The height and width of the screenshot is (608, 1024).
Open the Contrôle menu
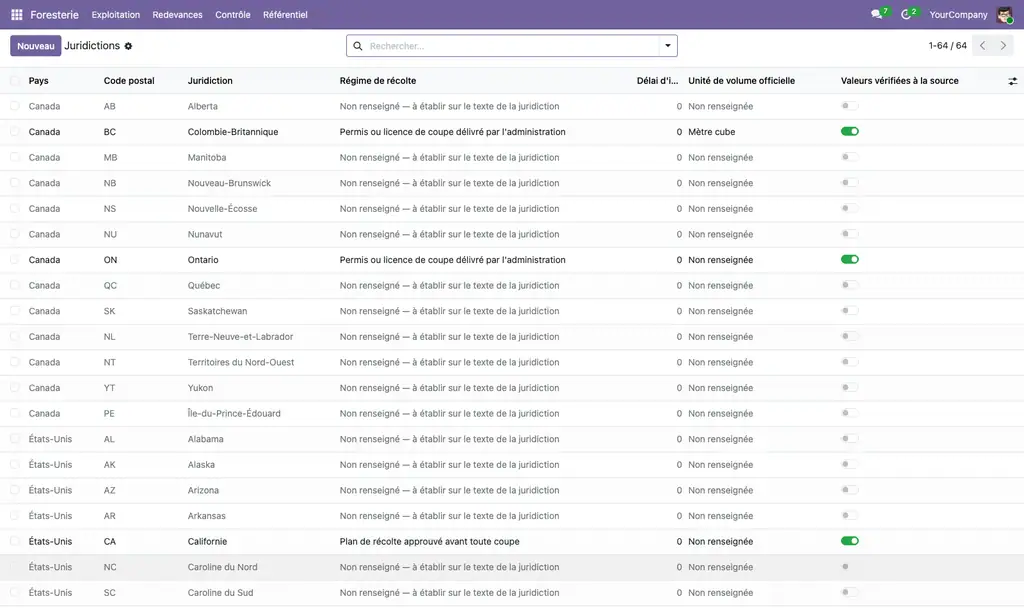click(x=232, y=14)
